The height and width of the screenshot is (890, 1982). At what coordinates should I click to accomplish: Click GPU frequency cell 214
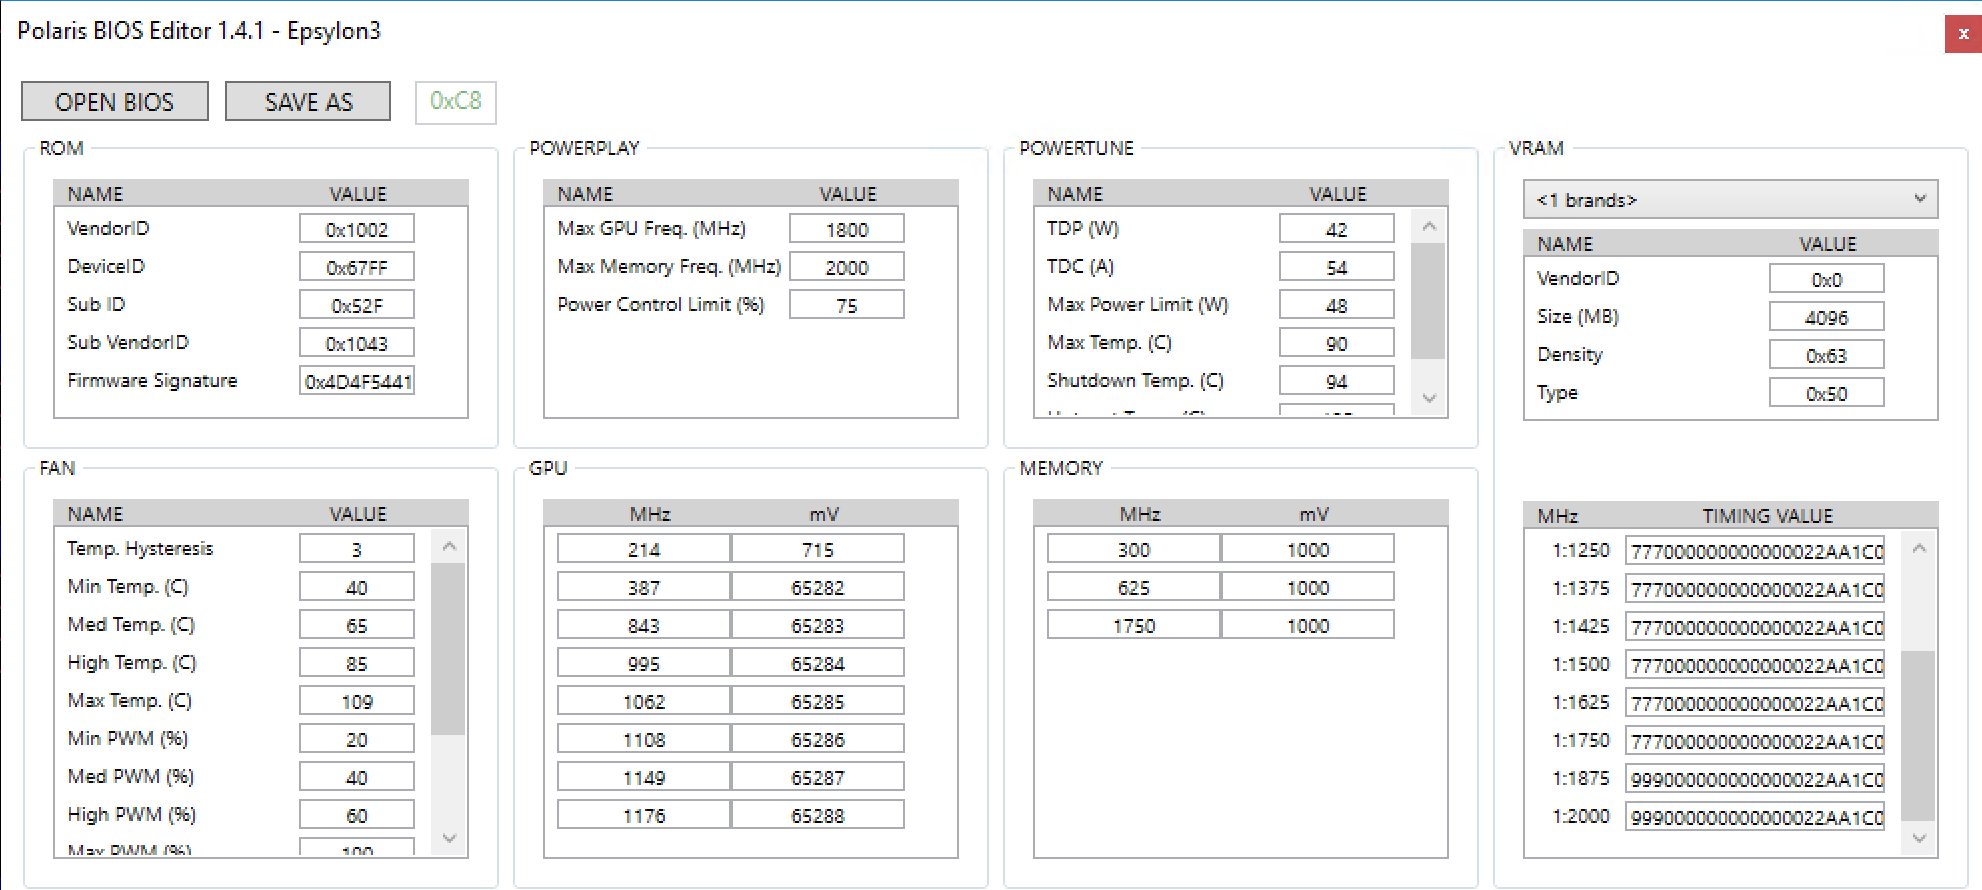coord(644,549)
